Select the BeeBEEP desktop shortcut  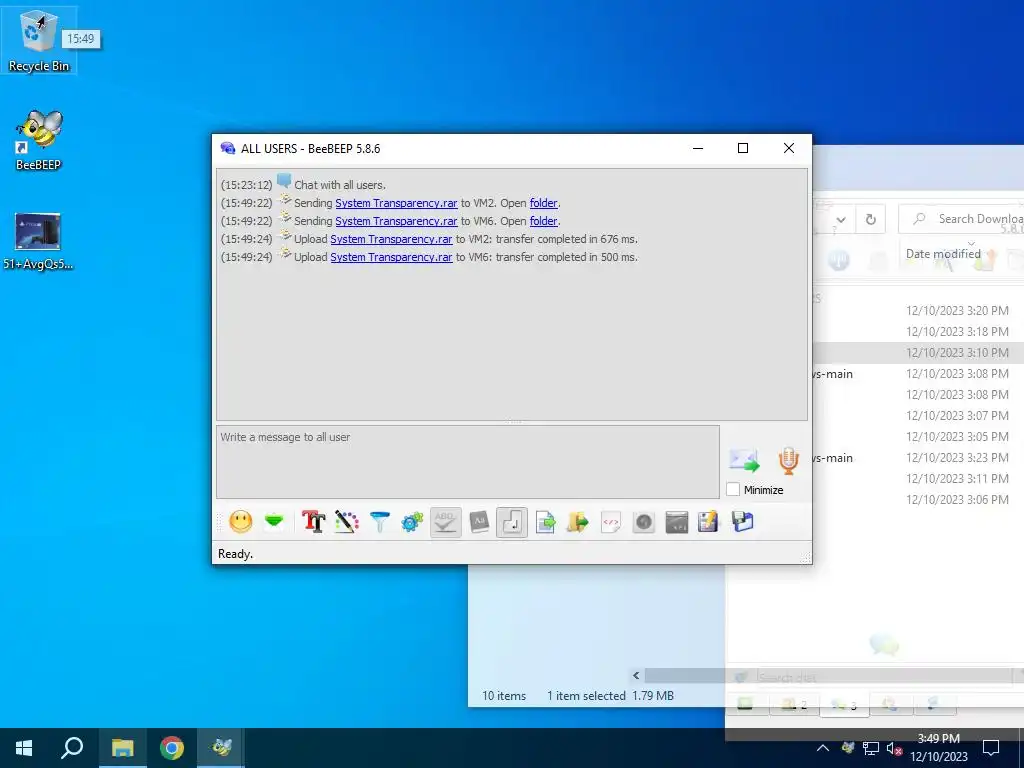point(39,140)
